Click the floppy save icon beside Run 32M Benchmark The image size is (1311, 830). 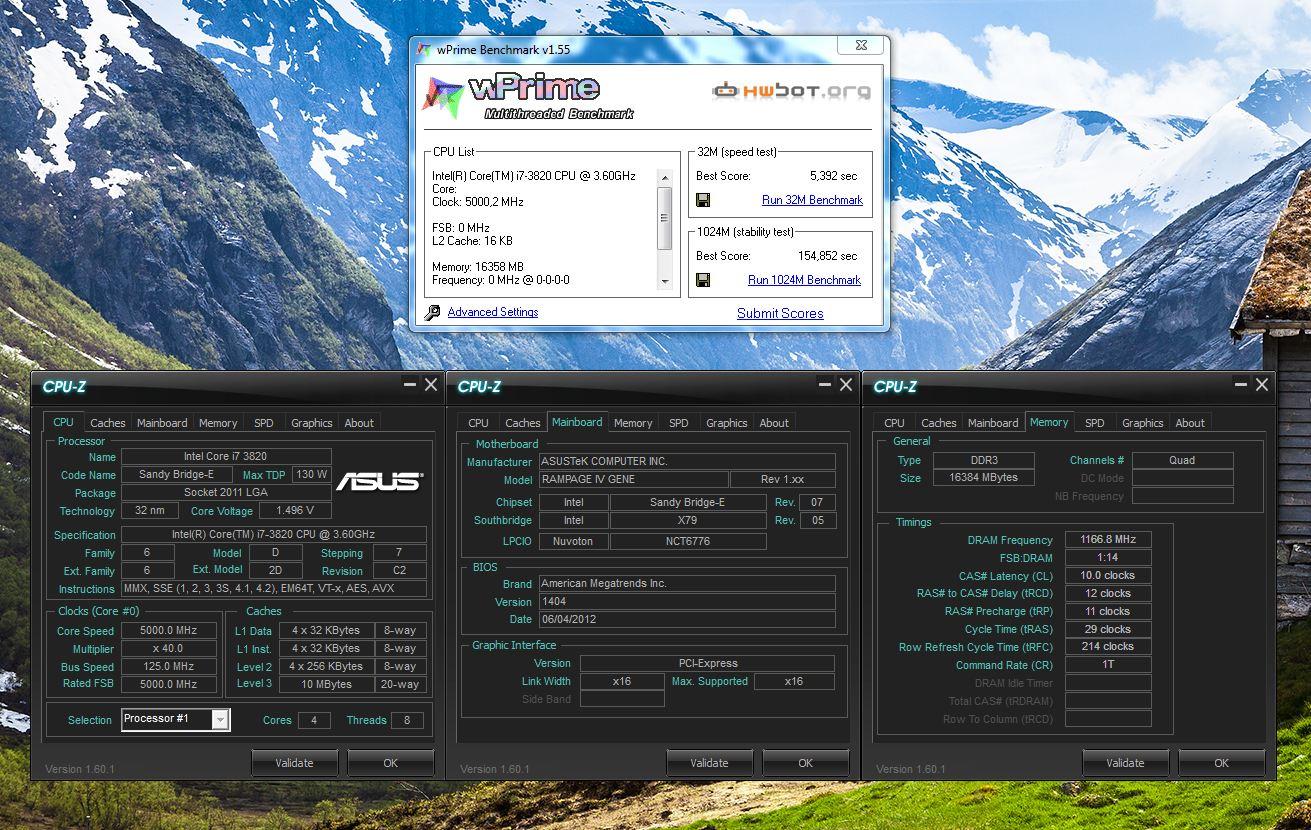(x=703, y=200)
